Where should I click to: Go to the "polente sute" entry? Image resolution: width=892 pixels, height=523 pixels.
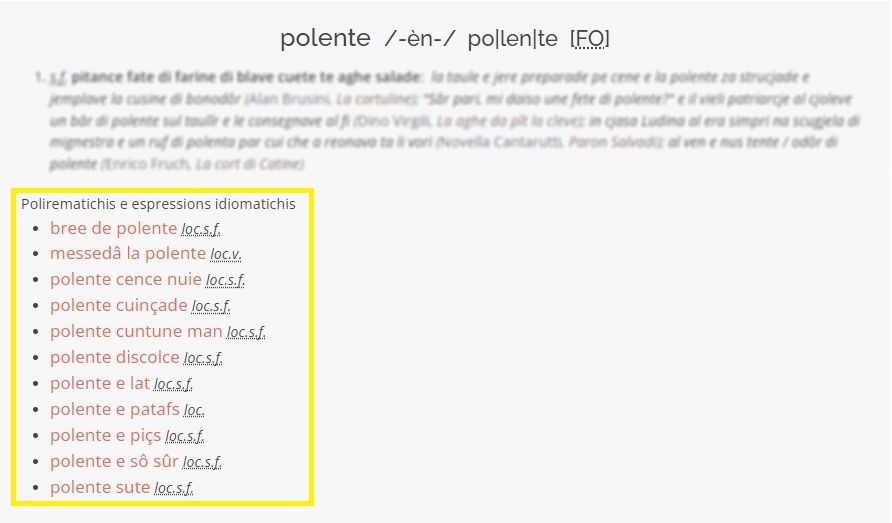tap(99, 488)
